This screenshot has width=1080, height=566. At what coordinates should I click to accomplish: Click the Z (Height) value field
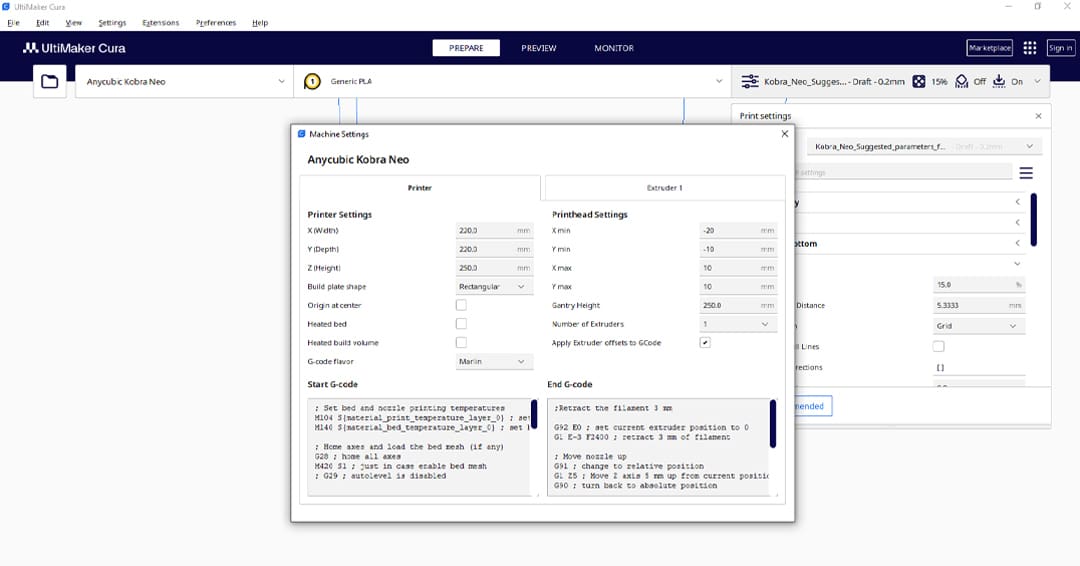coord(494,268)
